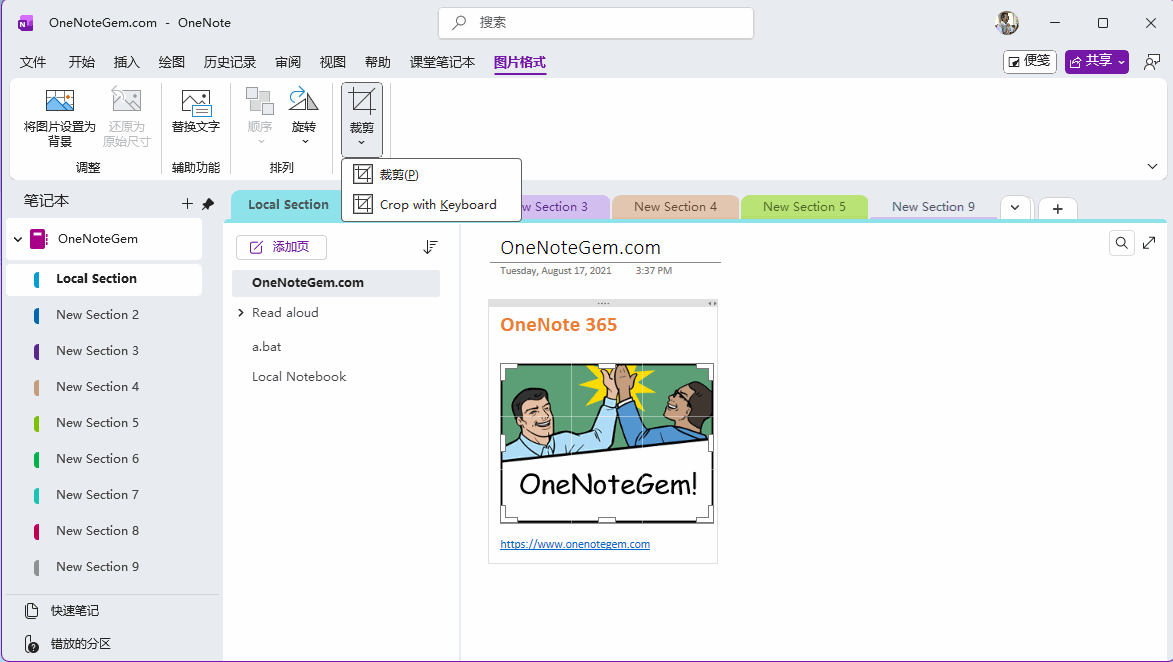1173x662 pixels.
Task: Click Set Picture as Background icon
Action: point(60,101)
